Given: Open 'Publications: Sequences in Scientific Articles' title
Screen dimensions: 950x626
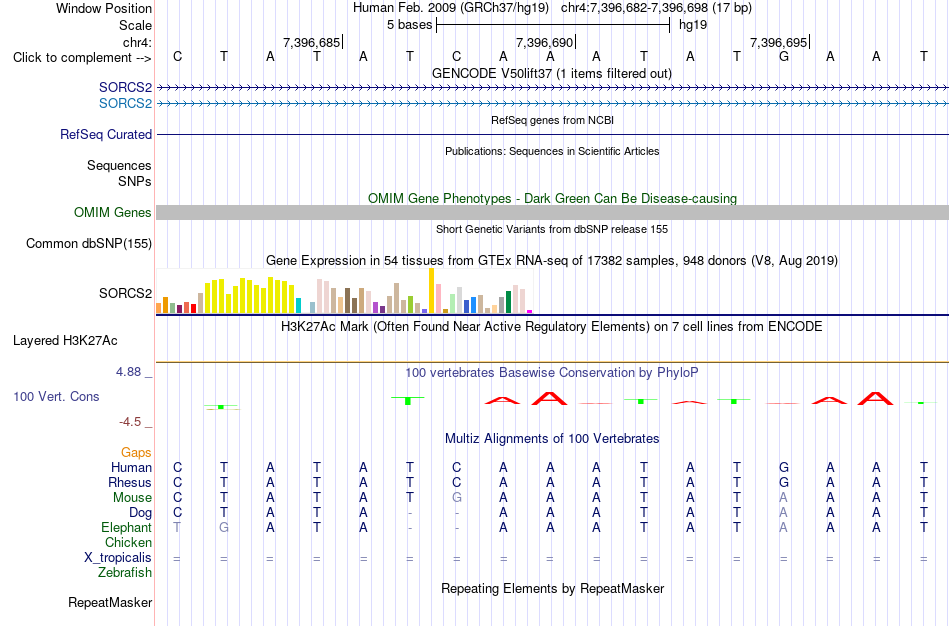Looking at the screenshot, I should point(552,151).
